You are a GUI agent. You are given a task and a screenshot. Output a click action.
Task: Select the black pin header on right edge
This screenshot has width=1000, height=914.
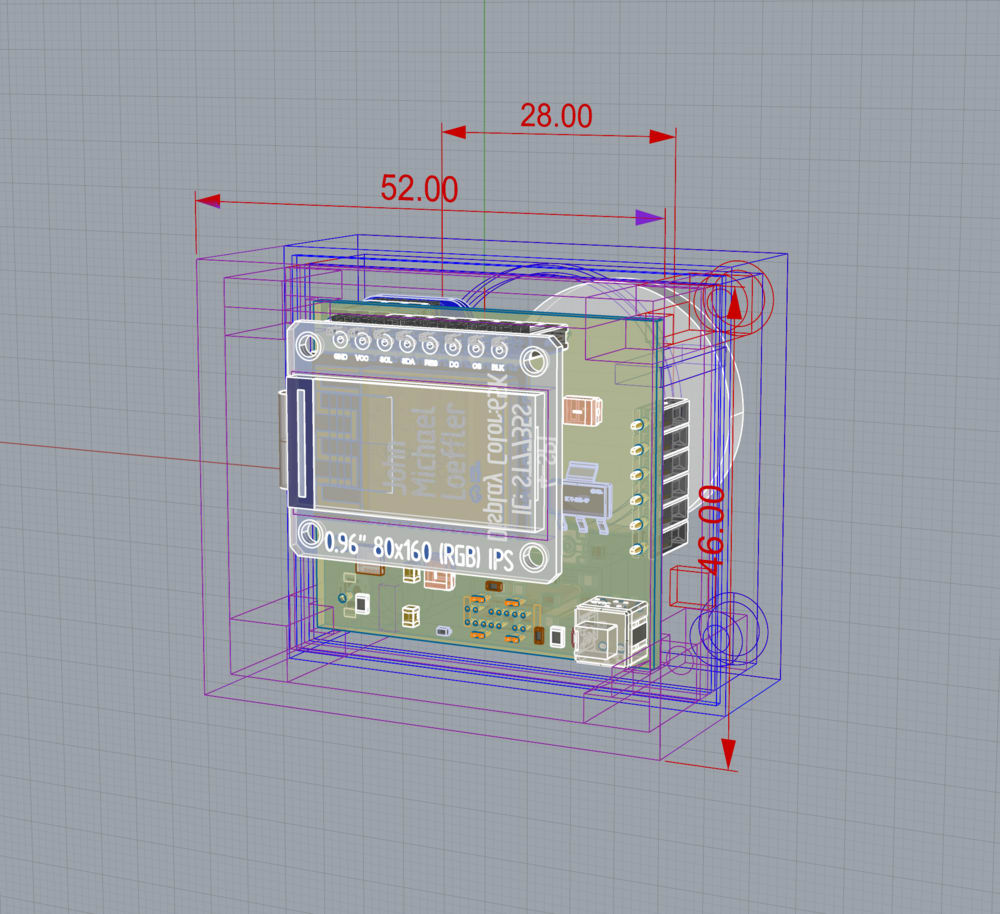tap(677, 475)
